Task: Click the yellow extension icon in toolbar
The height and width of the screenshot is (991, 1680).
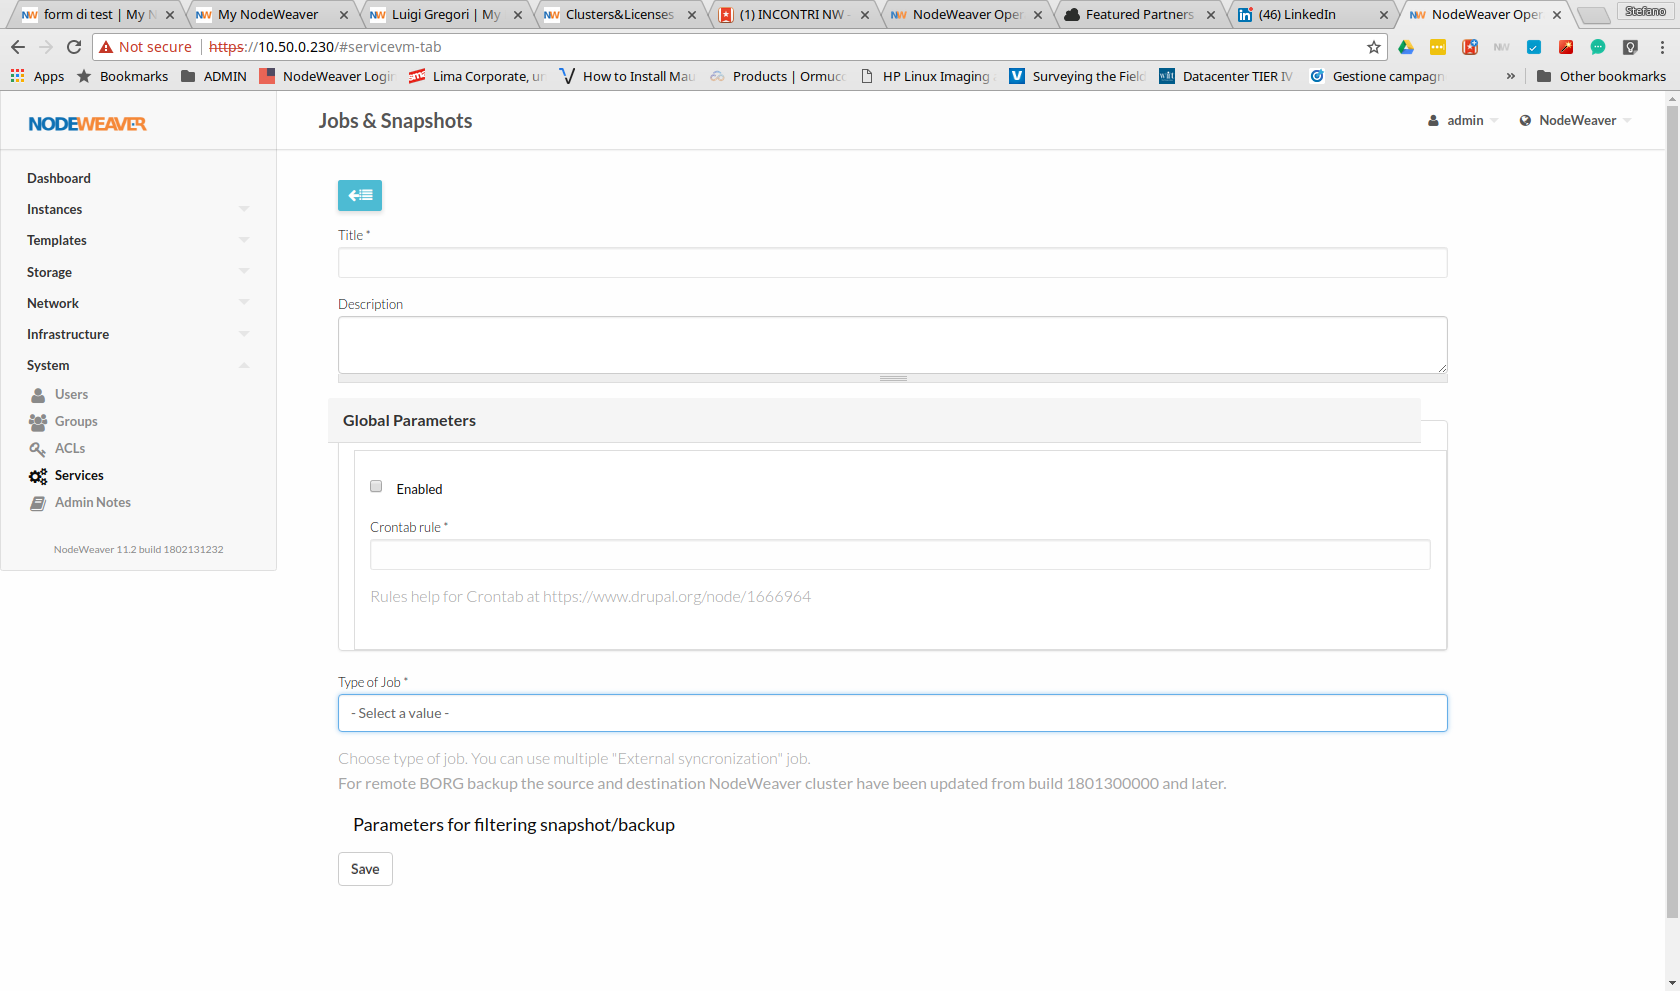Action: tap(1438, 47)
